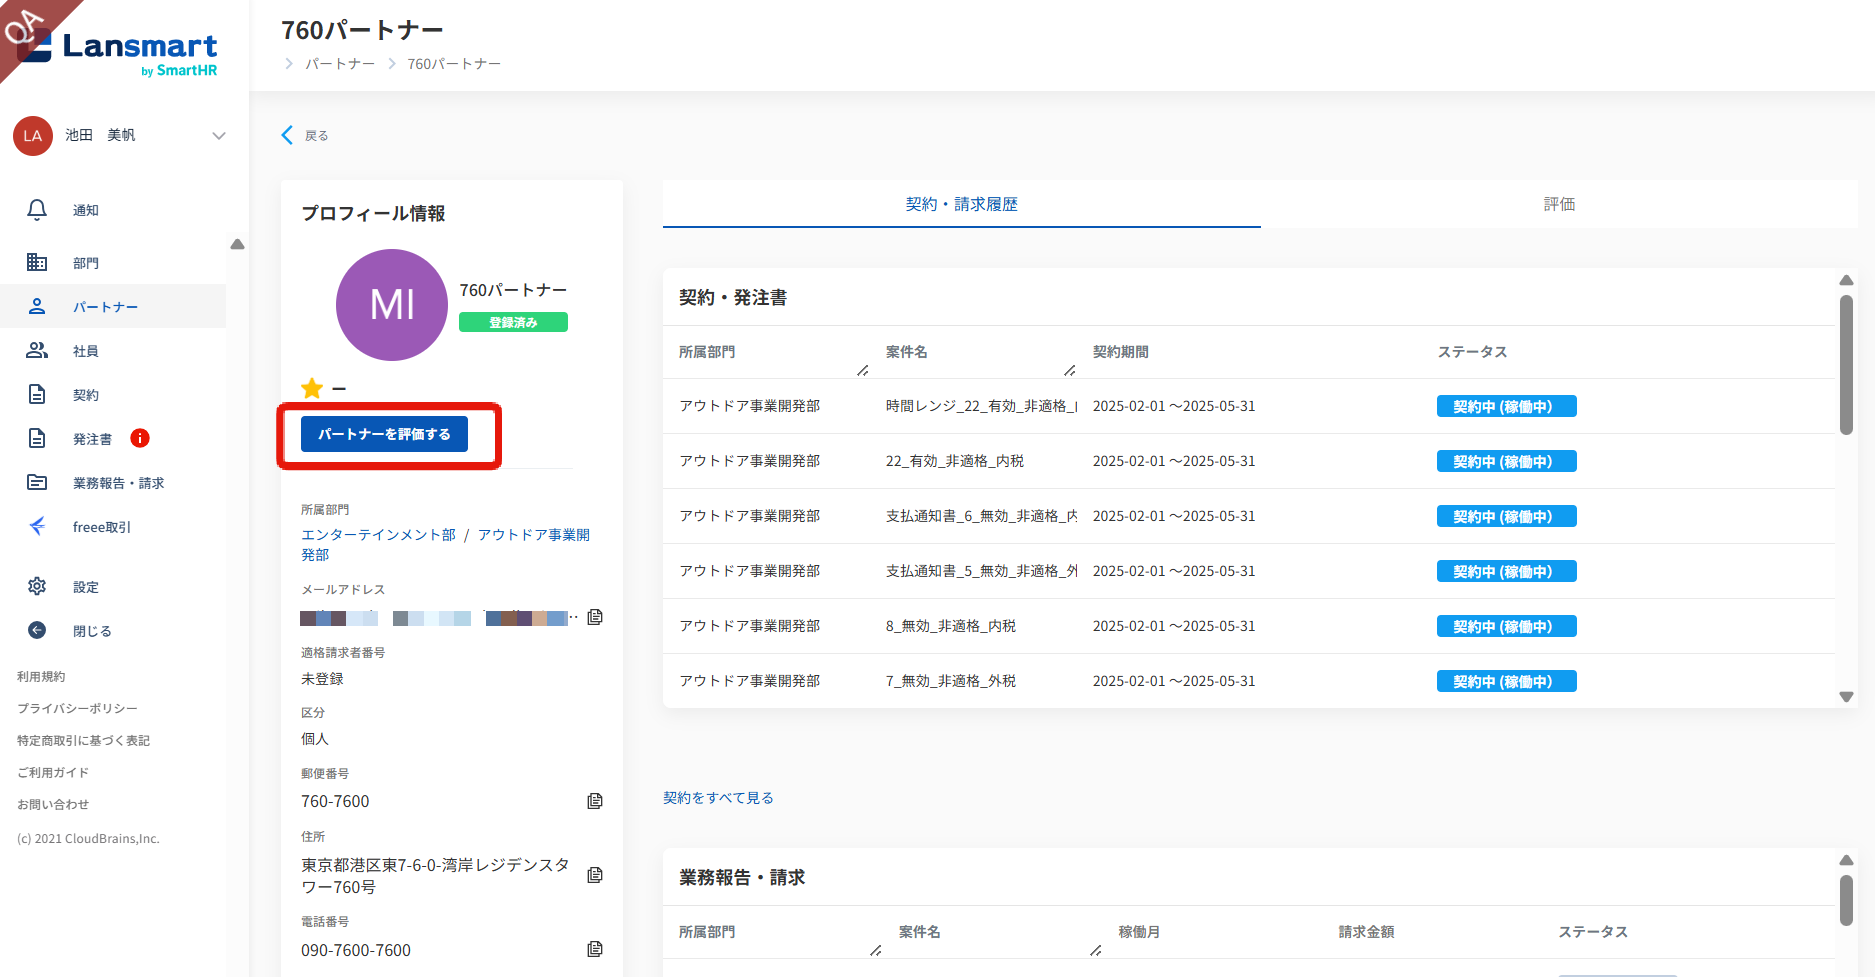Collapse sidebar menu using up arrow
Viewport: 1875px width, 977px height.
tap(237, 245)
